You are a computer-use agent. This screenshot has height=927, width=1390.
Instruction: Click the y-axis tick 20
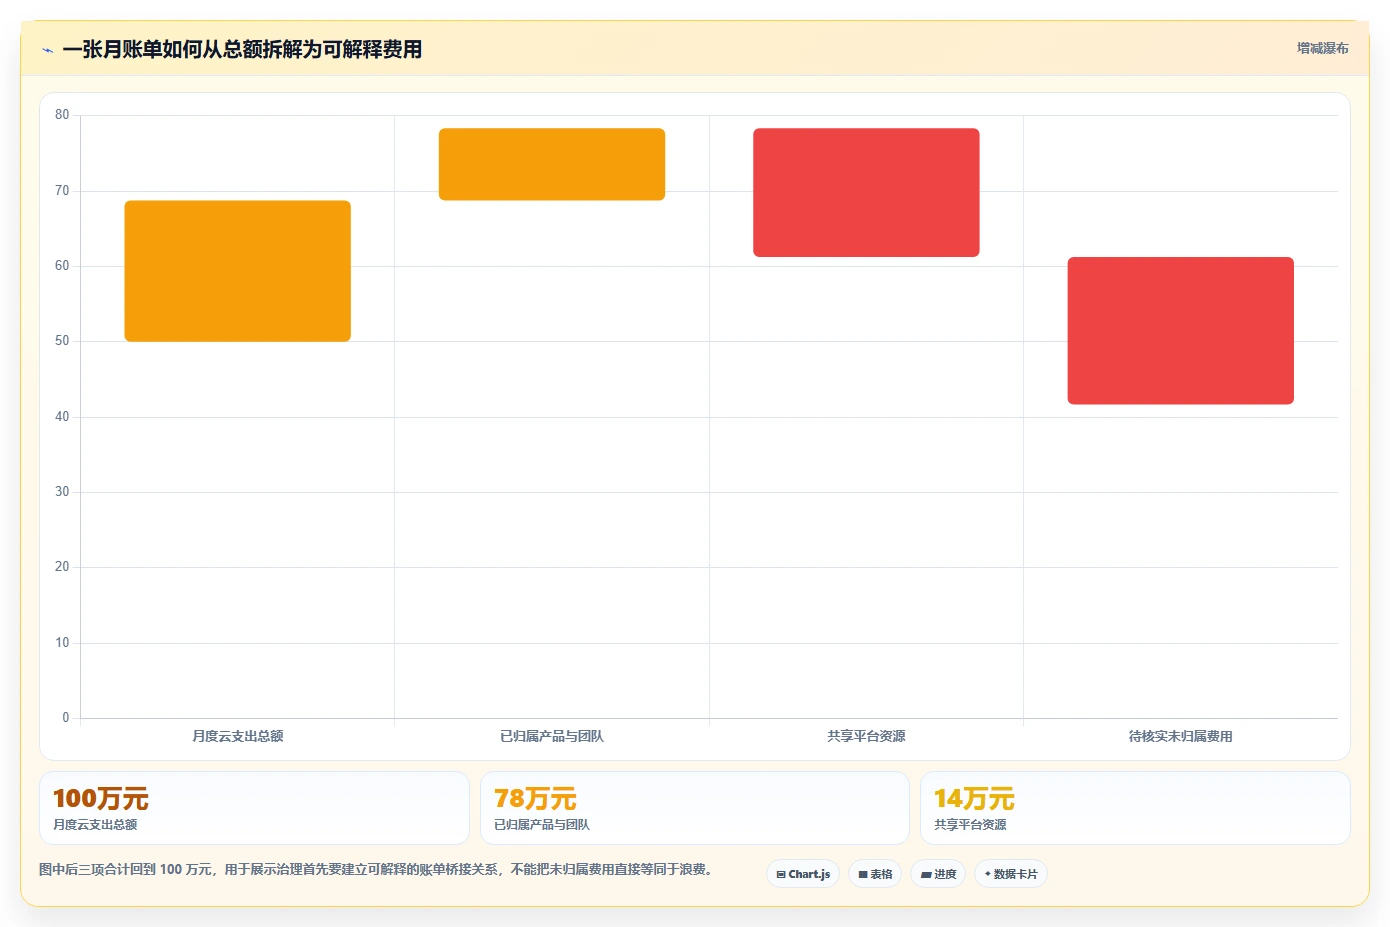[62, 567]
